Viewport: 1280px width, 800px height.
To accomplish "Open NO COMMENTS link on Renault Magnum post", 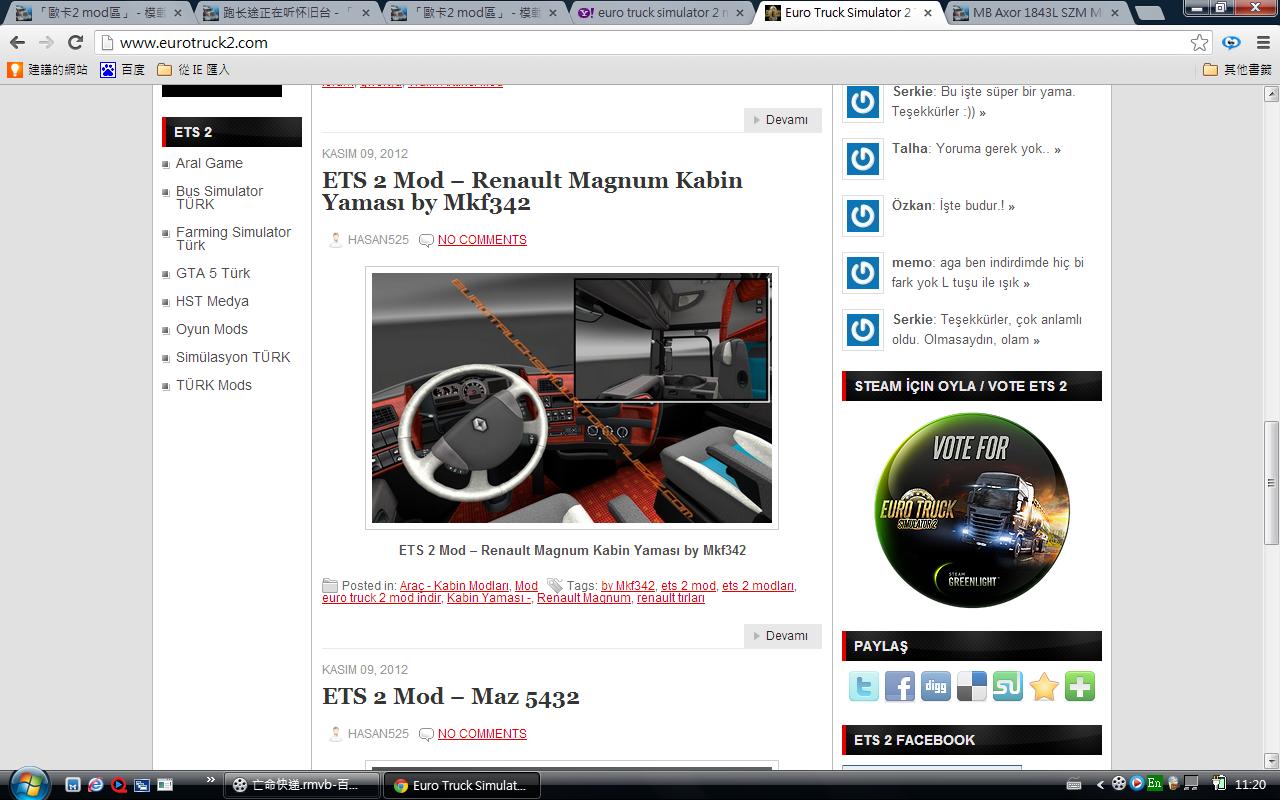I will click(x=482, y=240).
